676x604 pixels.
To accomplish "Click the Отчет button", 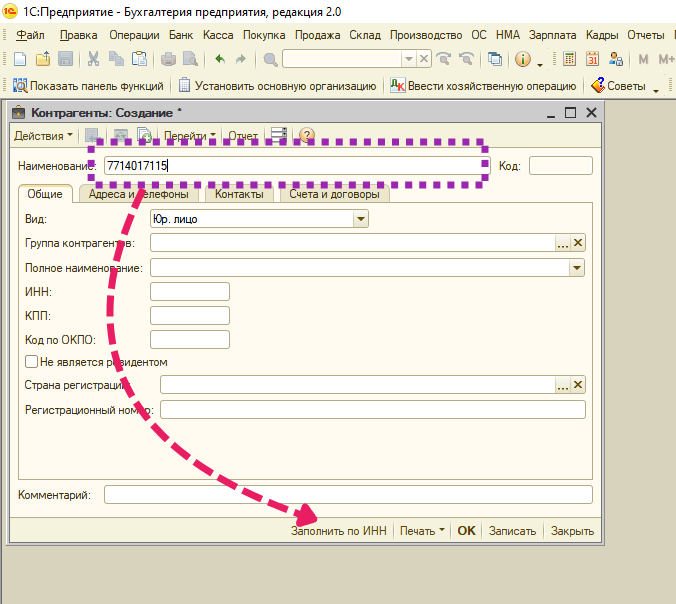I will point(243,135).
